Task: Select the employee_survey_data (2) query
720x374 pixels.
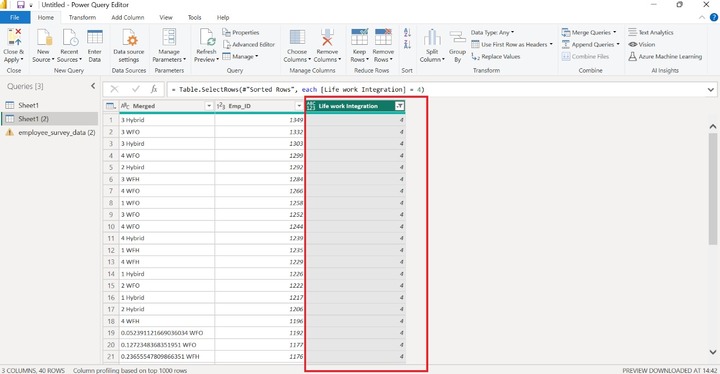Action: 50,132
